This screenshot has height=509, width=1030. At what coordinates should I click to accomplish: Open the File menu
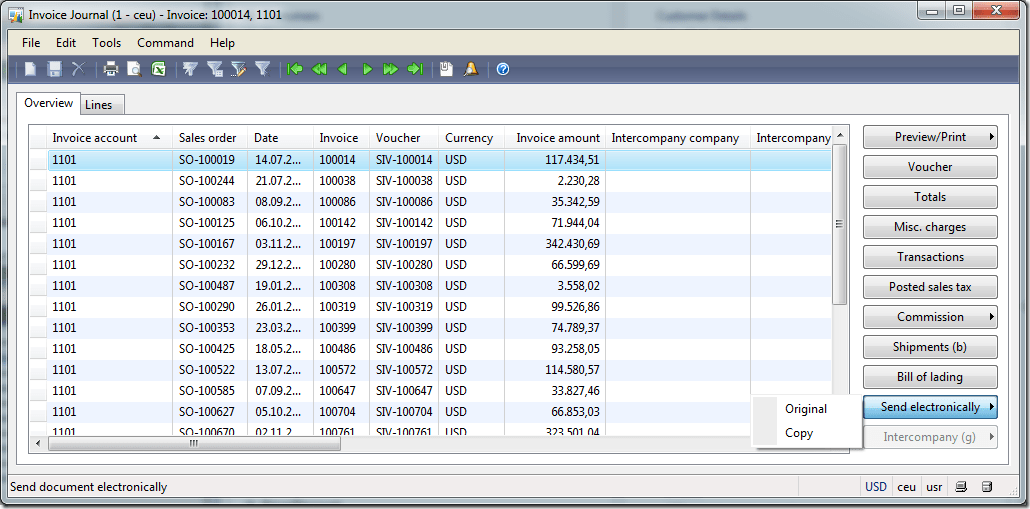[31, 43]
